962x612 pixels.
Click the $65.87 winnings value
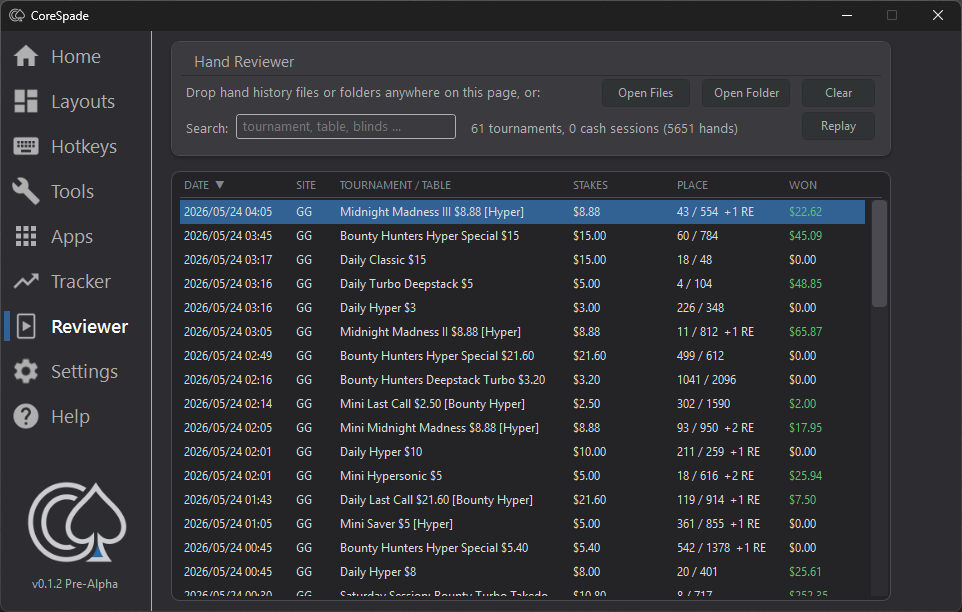tap(805, 332)
